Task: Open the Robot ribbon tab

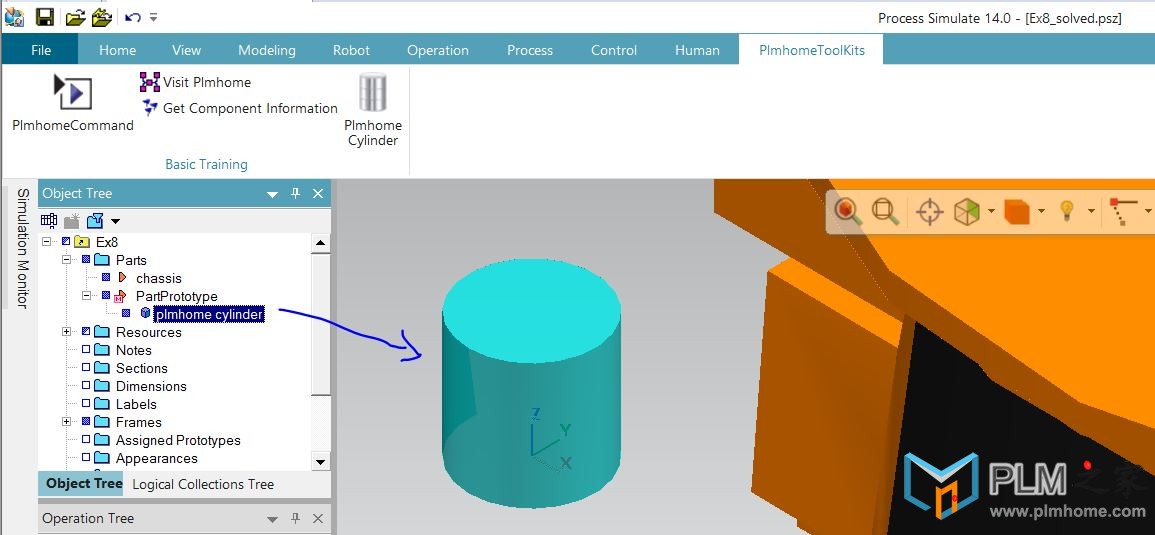Action: (351, 50)
